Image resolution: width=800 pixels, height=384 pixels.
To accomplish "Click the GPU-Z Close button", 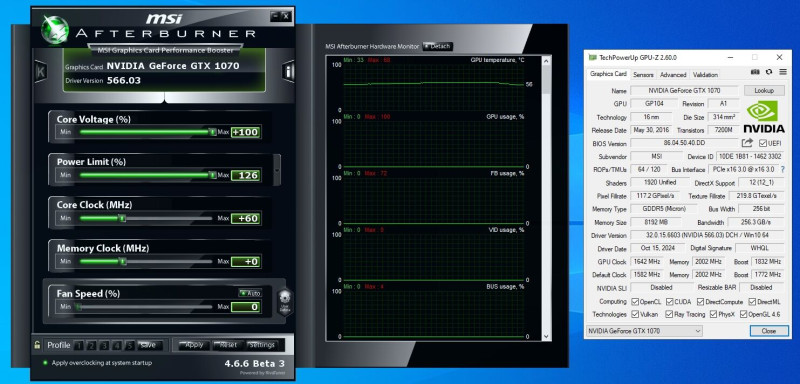I will 769,331.
